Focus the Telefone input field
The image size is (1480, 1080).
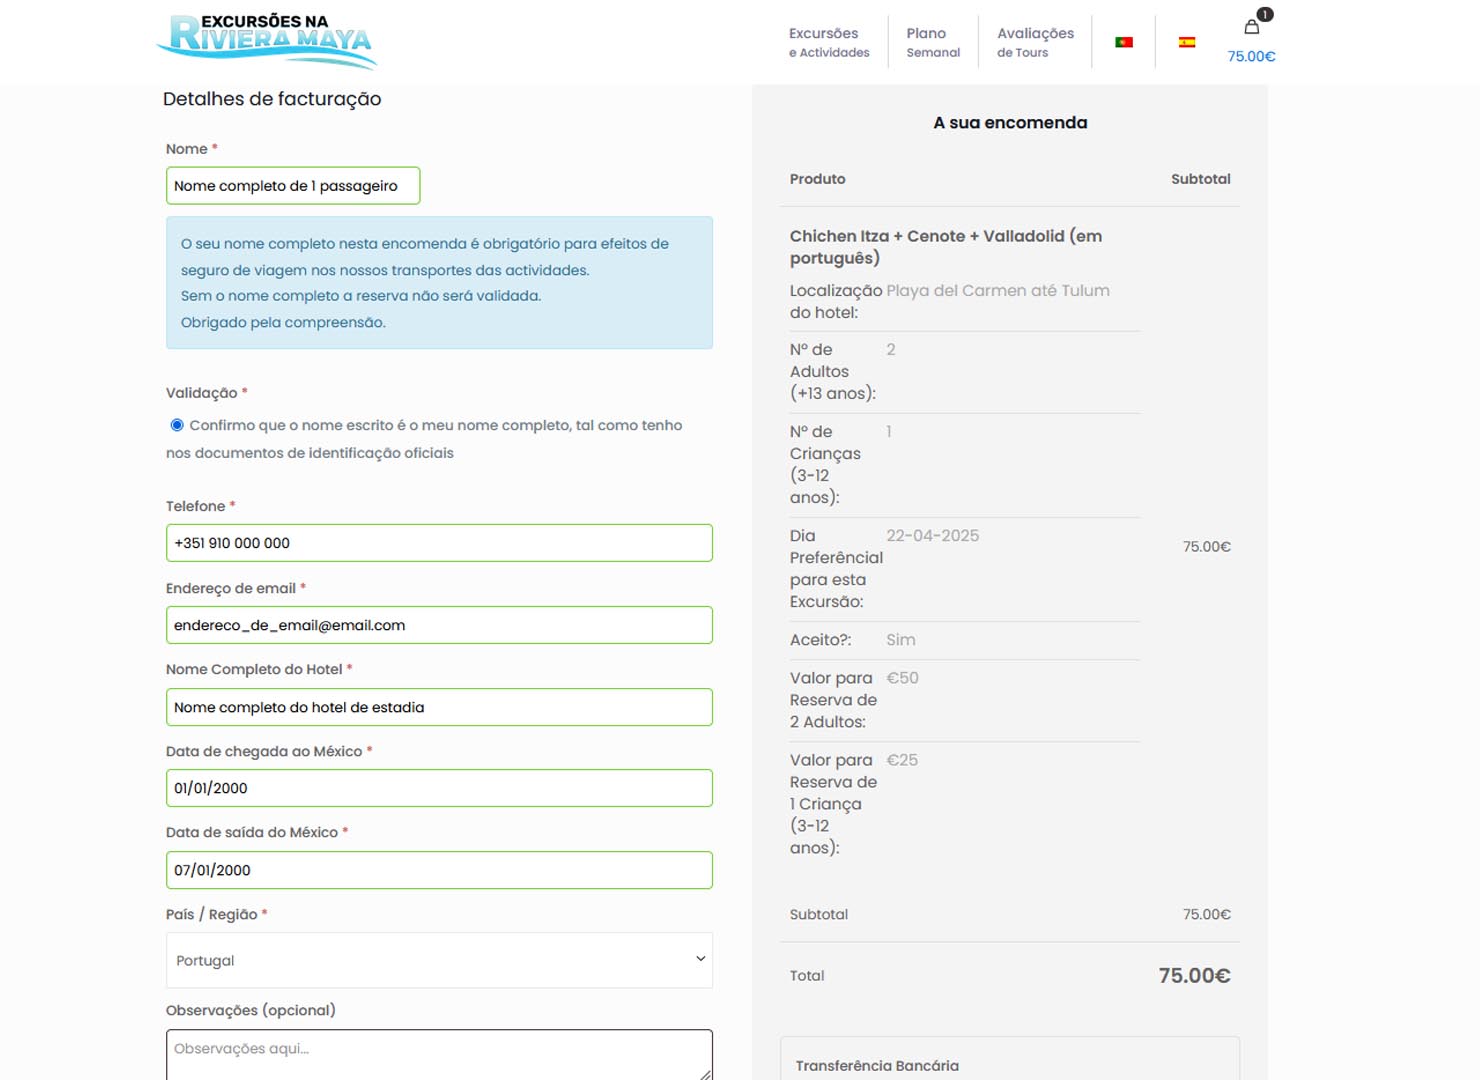click(x=439, y=543)
